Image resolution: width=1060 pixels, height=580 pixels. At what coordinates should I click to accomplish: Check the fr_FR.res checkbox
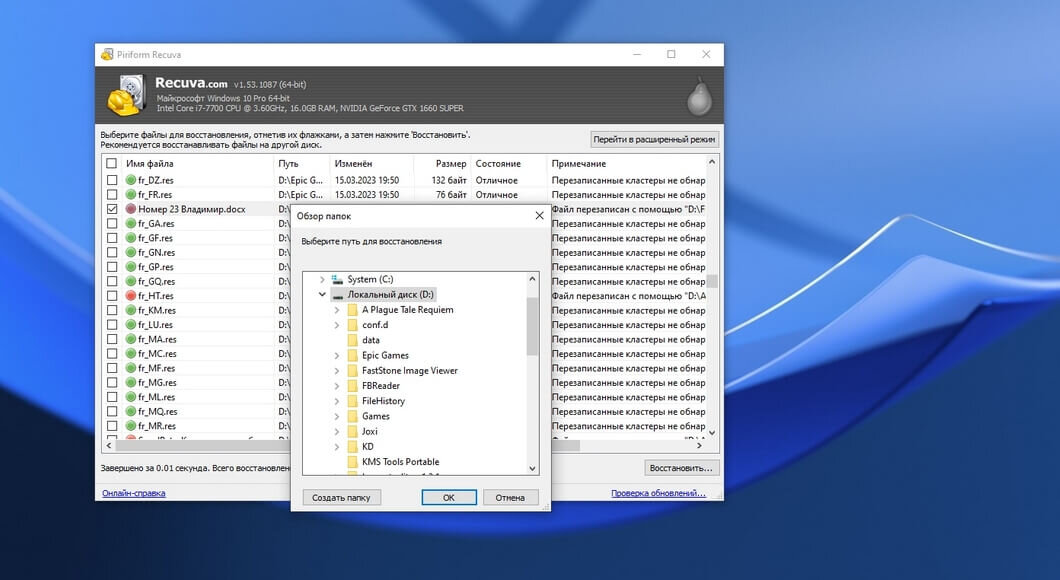click(112, 195)
